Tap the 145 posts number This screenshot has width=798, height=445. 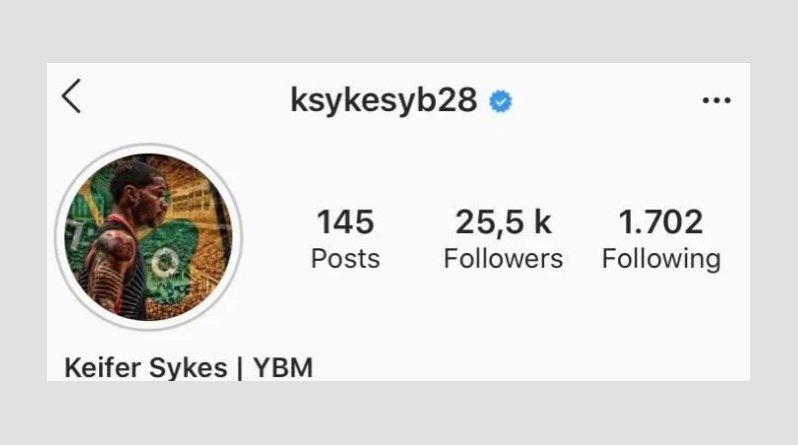point(346,222)
